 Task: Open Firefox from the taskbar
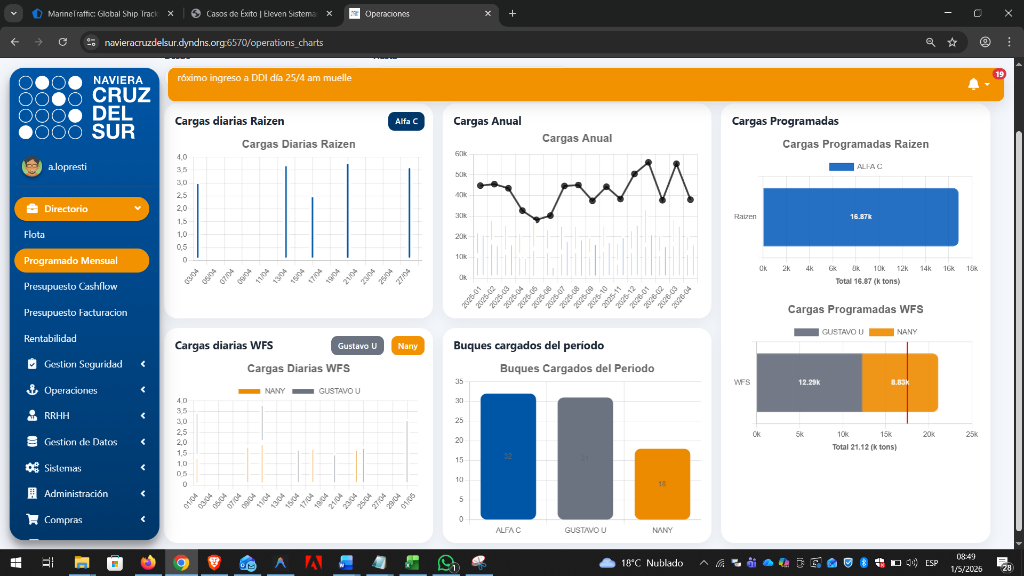coord(148,562)
